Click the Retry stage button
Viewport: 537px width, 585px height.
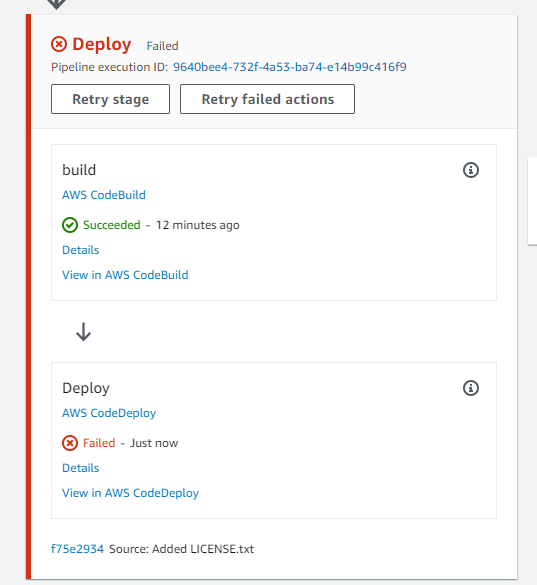pyautogui.click(x=110, y=99)
